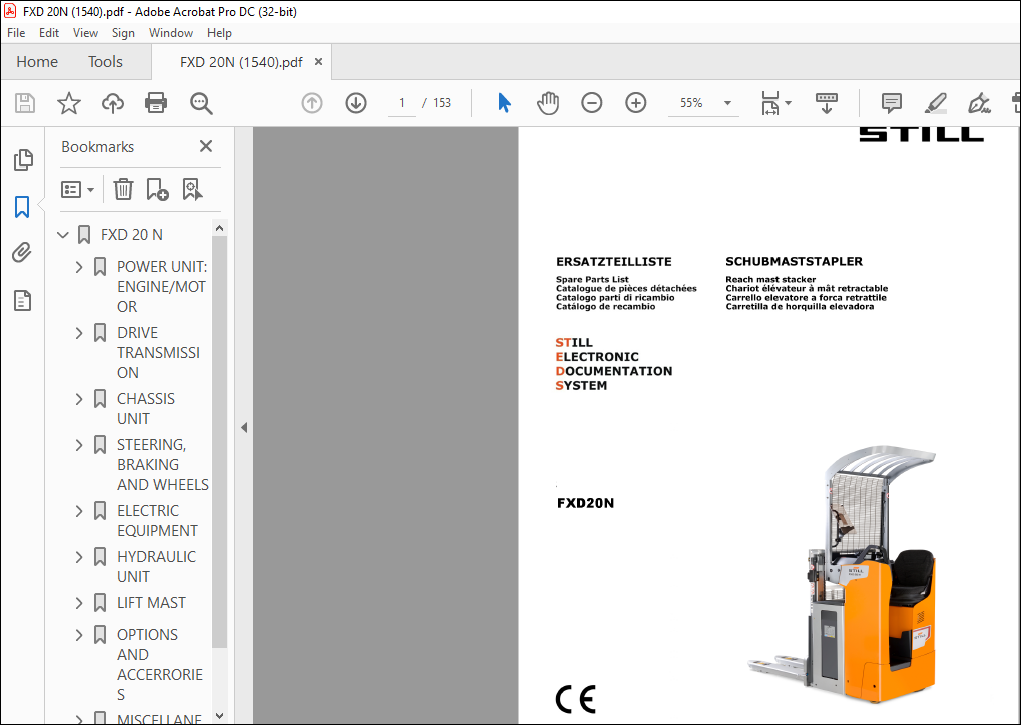Select the ELECTRIC EQUIPMENT bookmark text
Screen dimensions: 1021x725
(157, 520)
